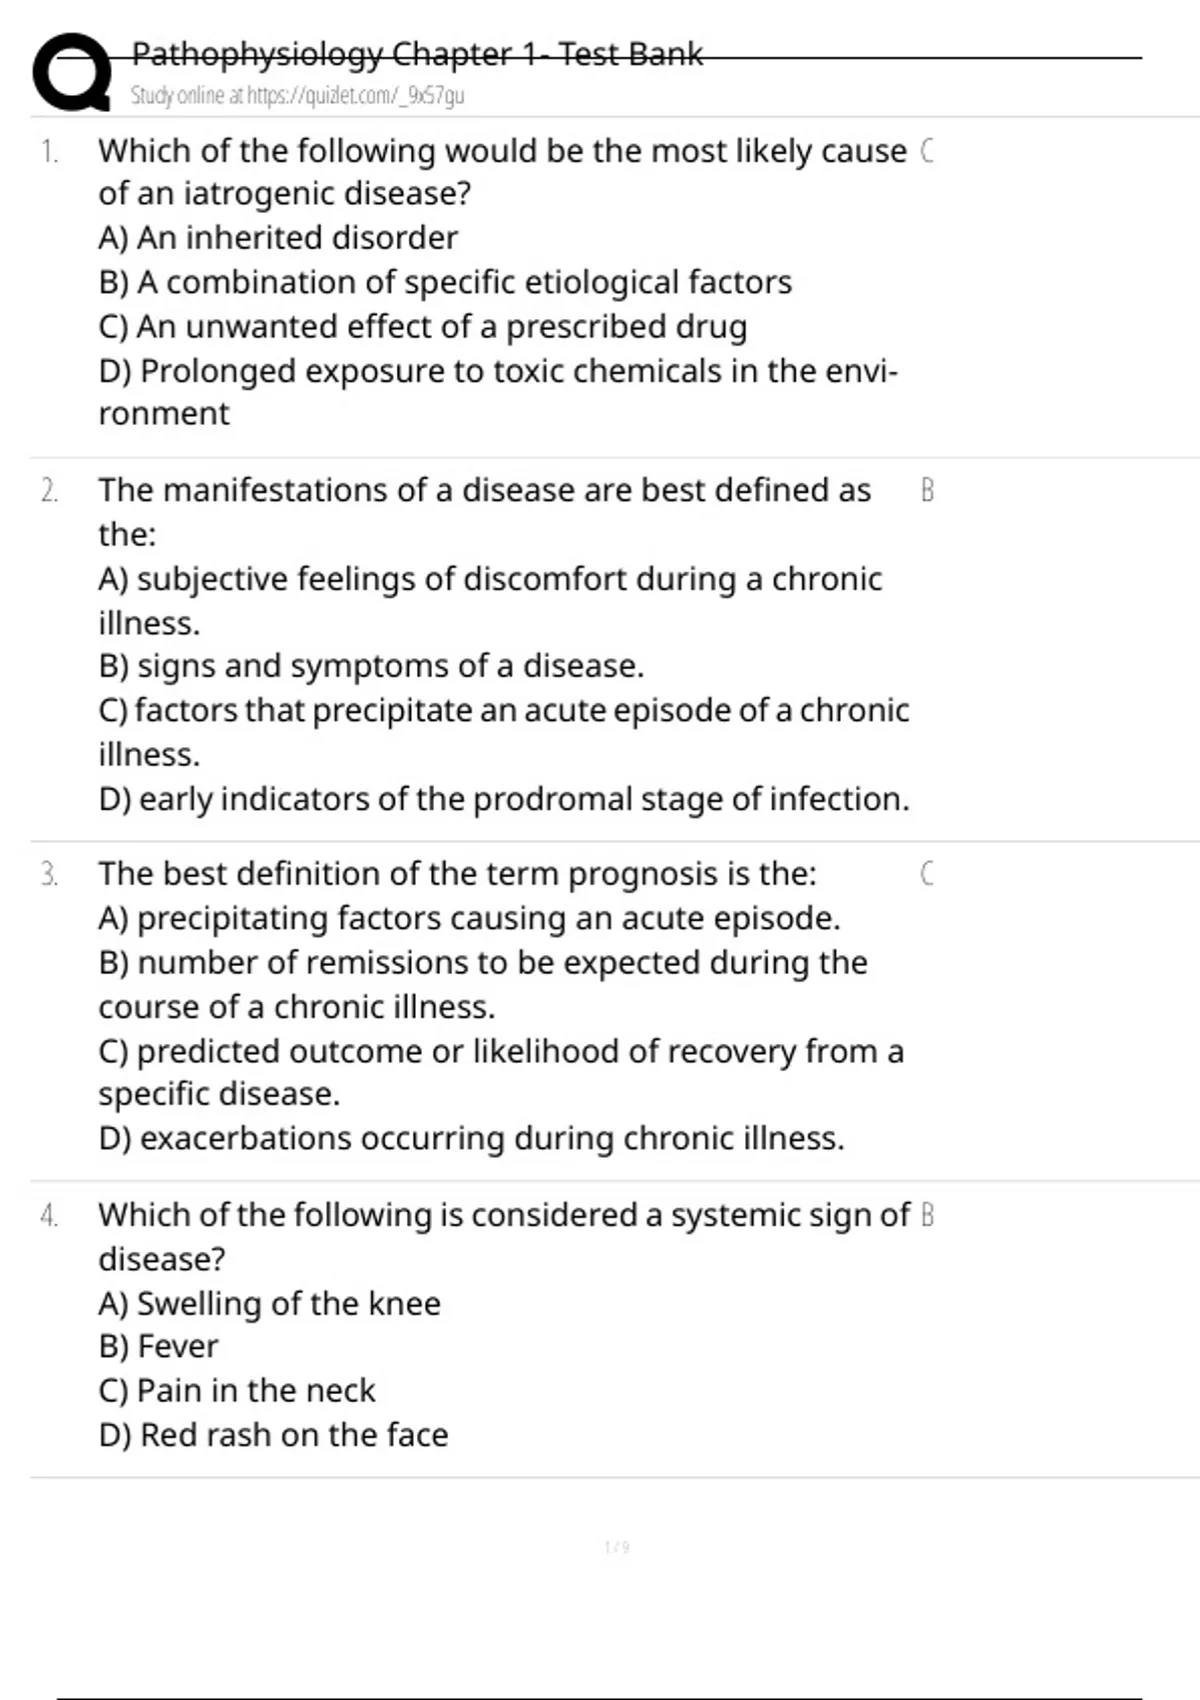This screenshot has width=1200, height=1700.
Task: Click question number 1 marker
Action: click(49, 152)
